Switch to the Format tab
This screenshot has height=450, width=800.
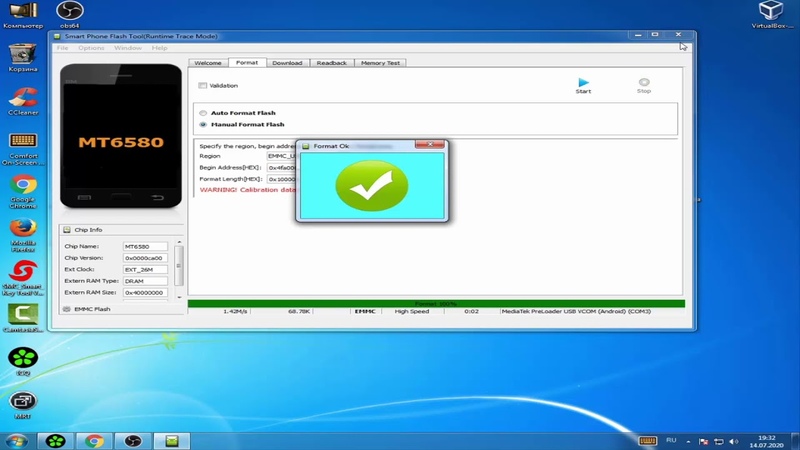[x=247, y=62]
